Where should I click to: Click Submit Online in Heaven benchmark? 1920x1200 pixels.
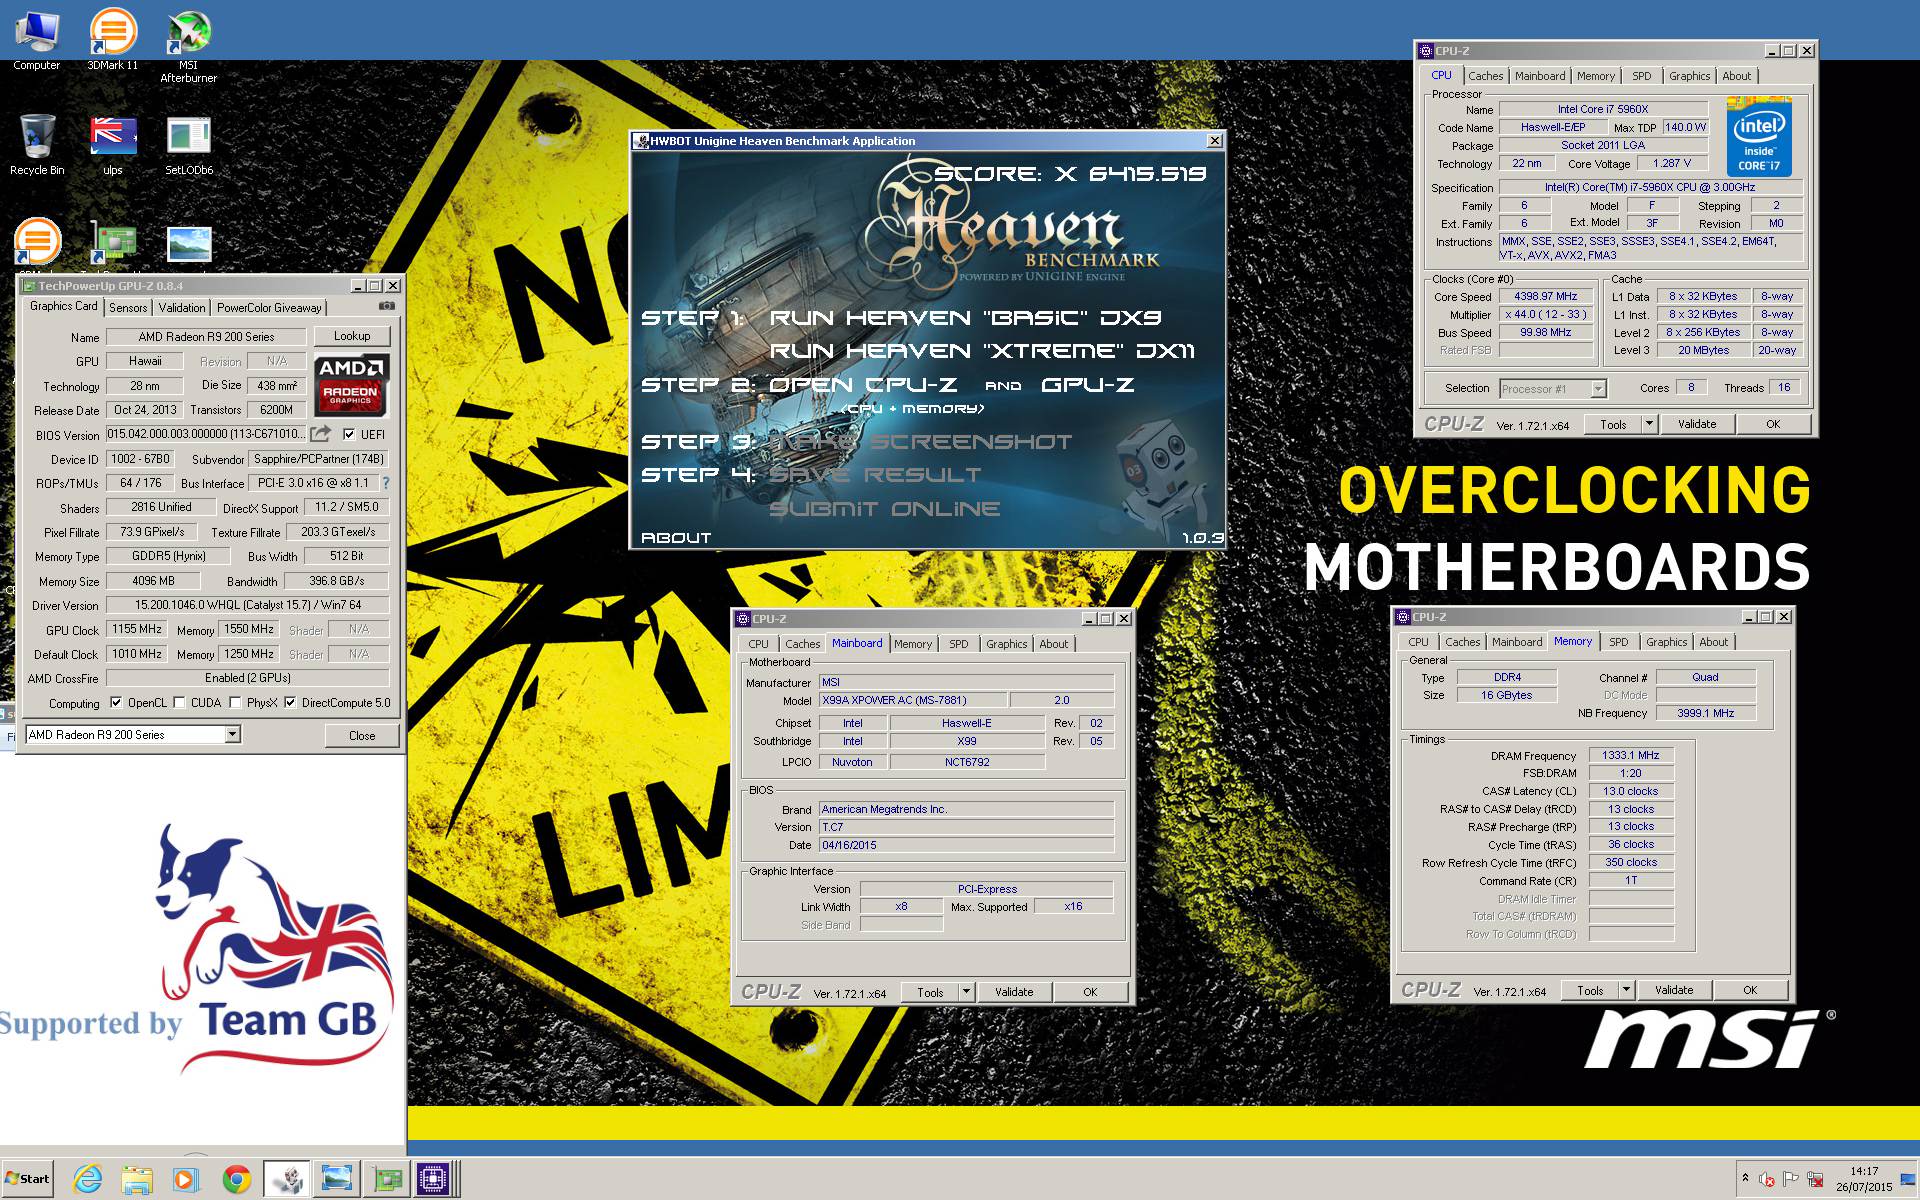coord(884,509)
